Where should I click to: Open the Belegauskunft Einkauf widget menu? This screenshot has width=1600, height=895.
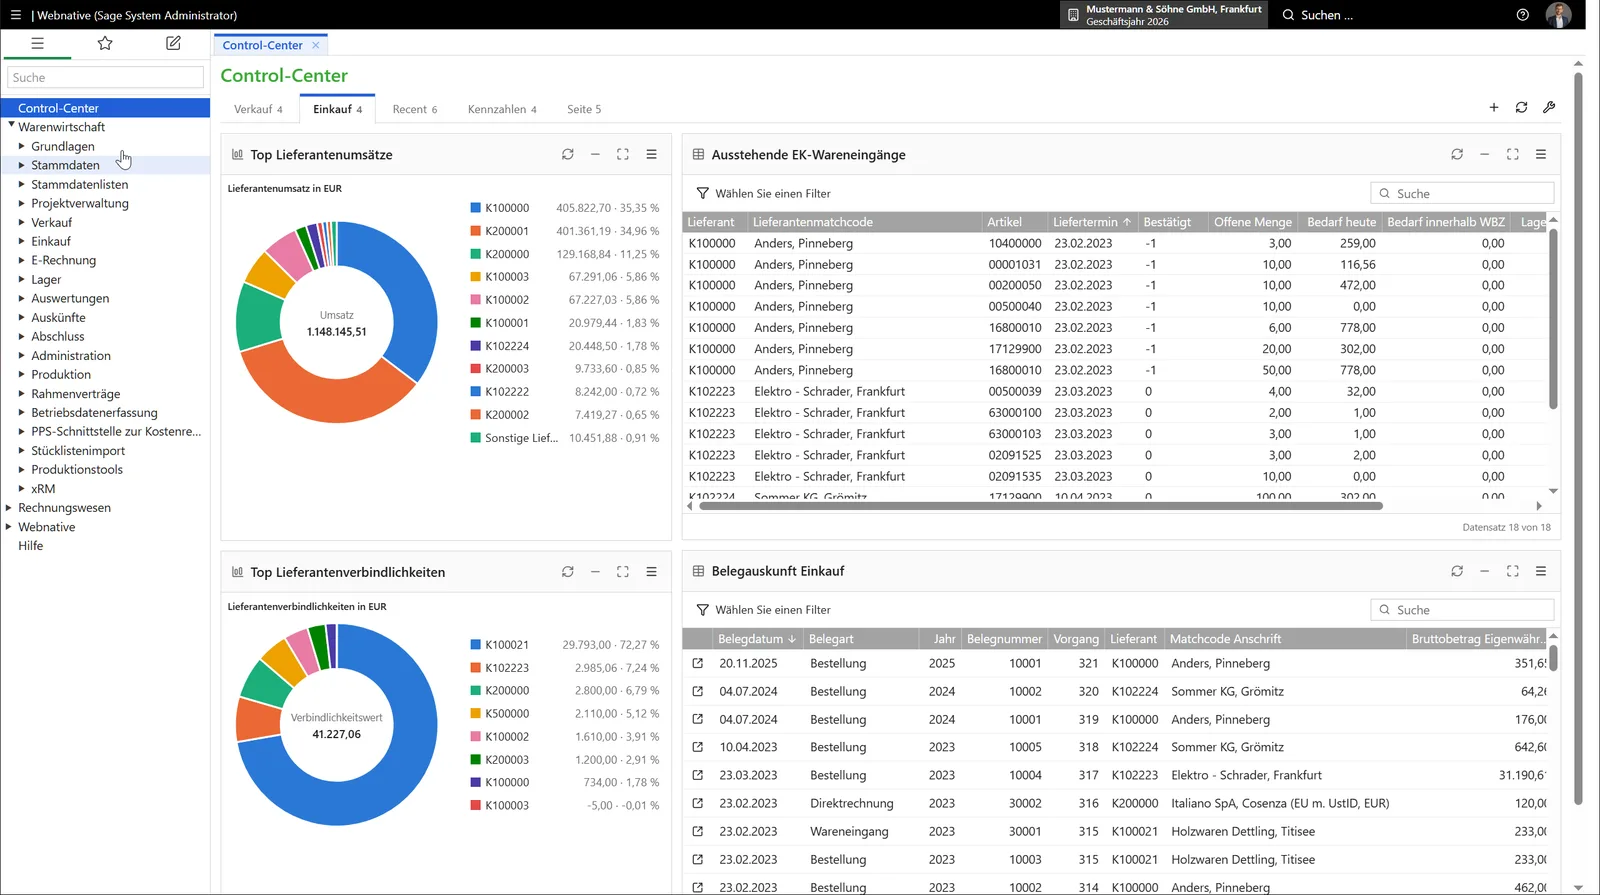click(x=1541, y=571)
